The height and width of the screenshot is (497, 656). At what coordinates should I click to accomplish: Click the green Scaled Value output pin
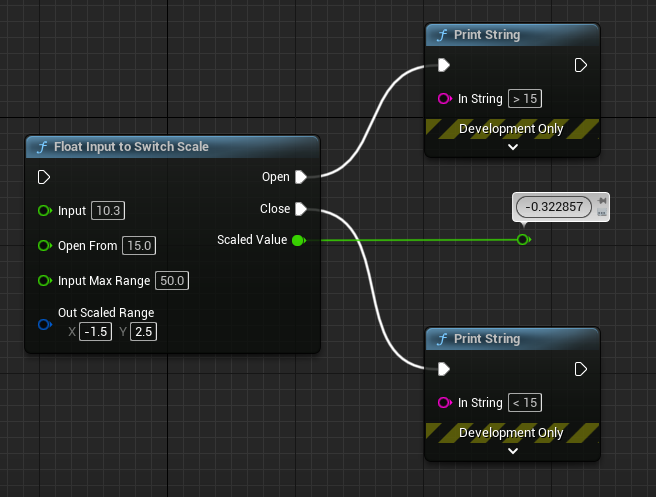coord(298,240)
